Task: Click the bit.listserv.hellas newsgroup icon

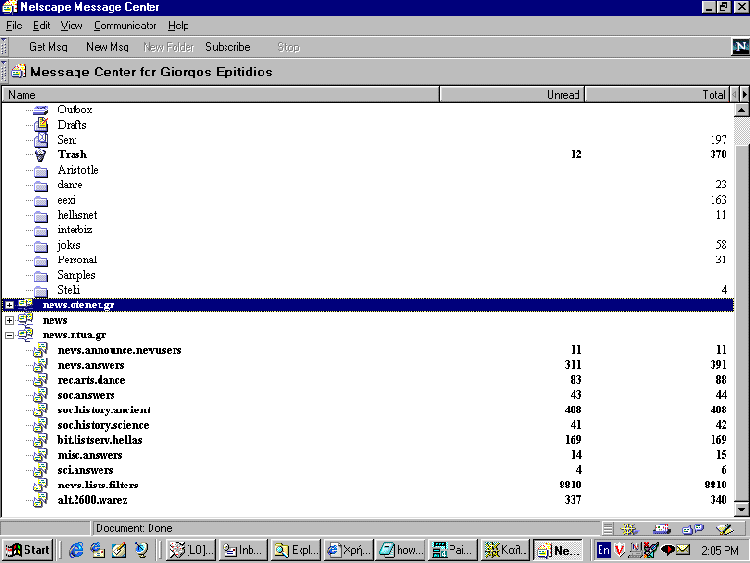Action: coord(41,440)
